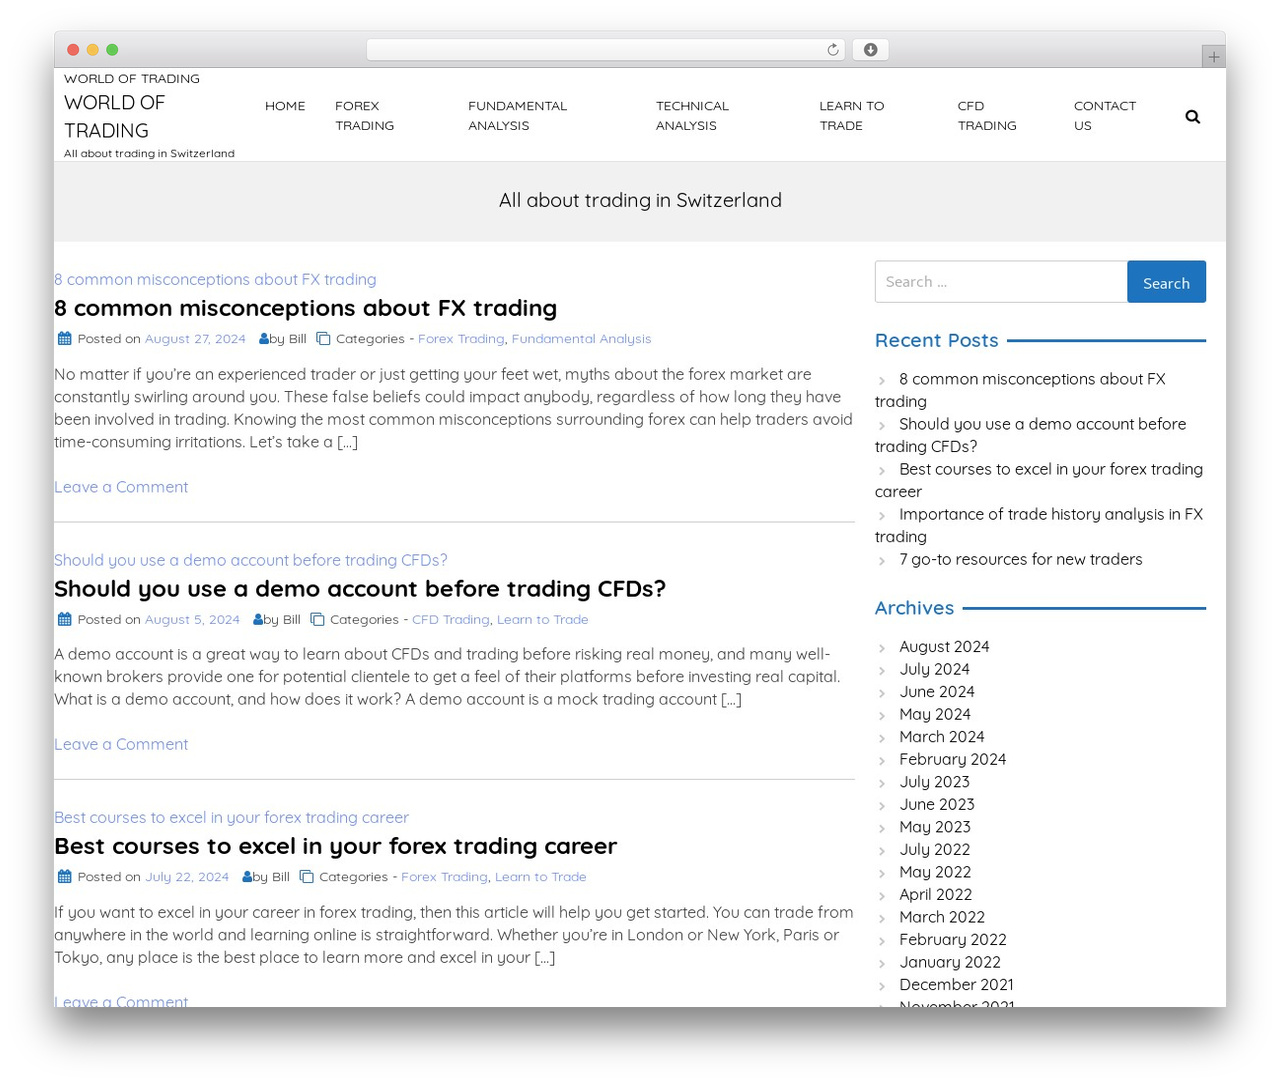Open heading '8 common misconceptions about FX trading'
1280x1084 pixels.
[305, 308]
